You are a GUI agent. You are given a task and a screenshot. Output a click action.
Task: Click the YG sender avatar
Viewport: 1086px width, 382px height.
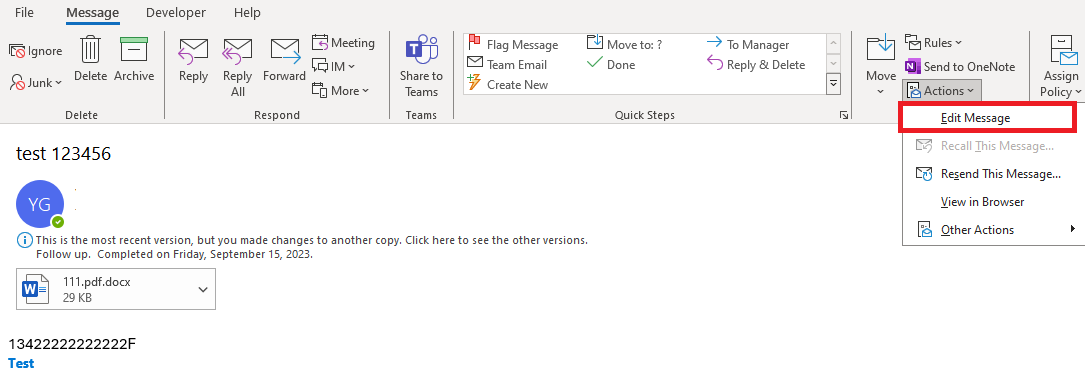(x=40, y=204)
